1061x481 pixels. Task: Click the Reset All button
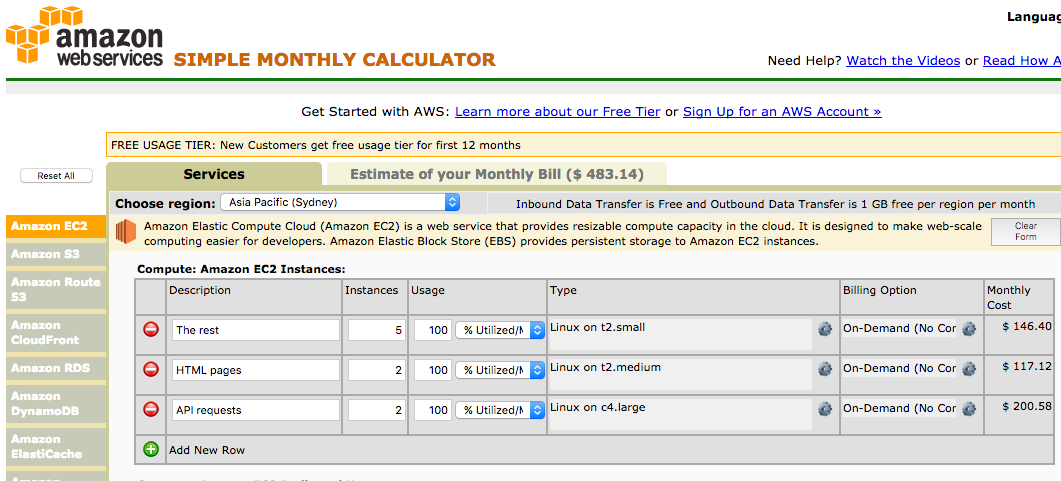pos(56,176)
